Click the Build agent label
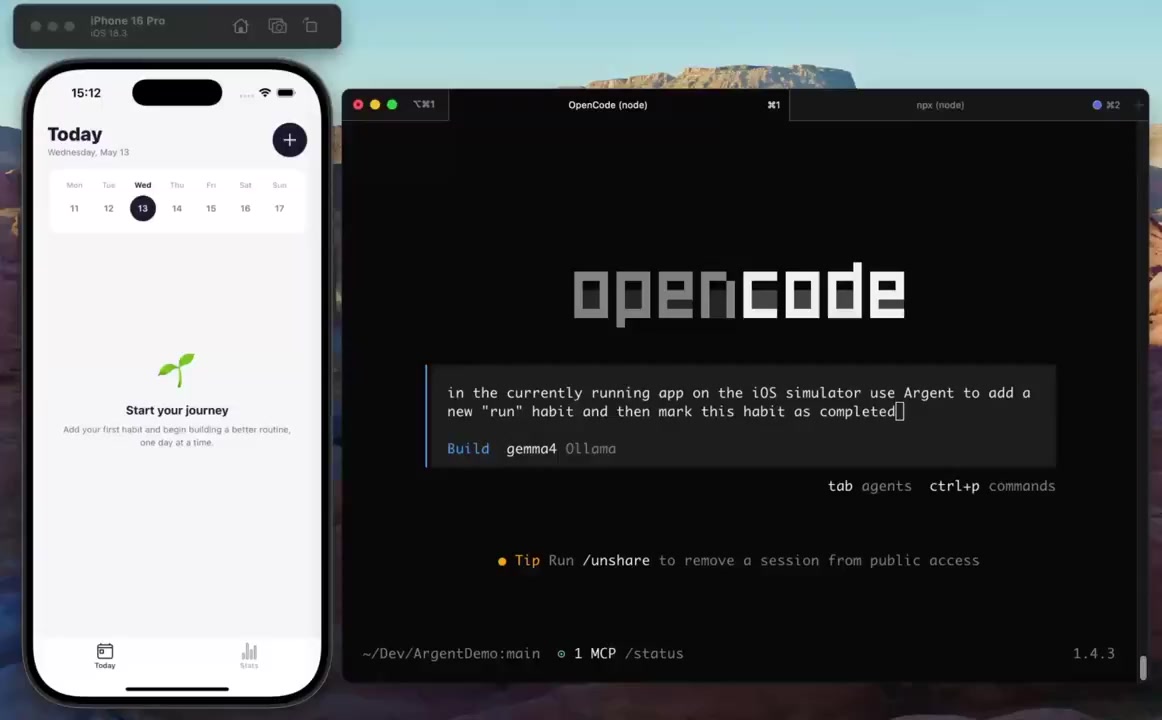1162x720 pixels. [x=468, y=448]
